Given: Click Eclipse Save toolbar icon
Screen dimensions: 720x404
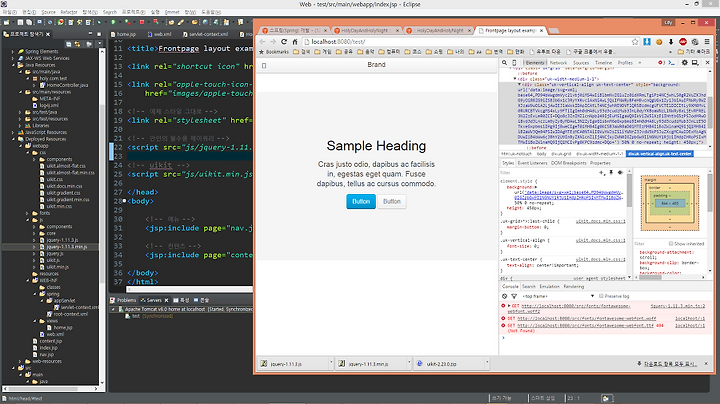Looking at the screenshot, I should pyautogui.click(x=20, y=22).
